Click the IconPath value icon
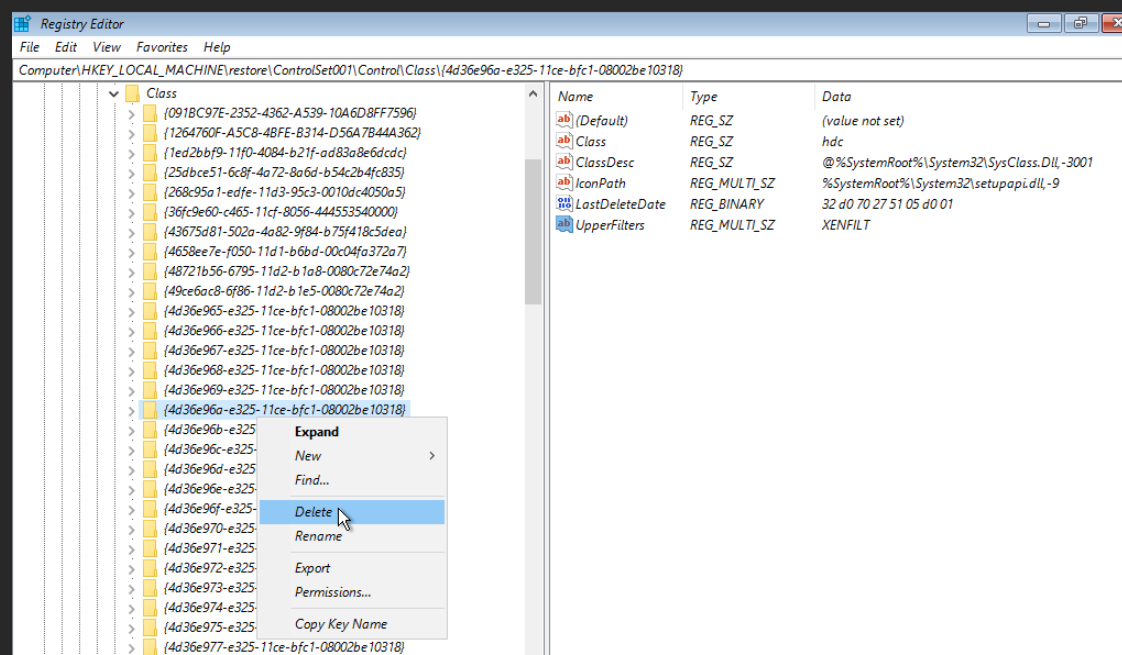The width and height of the screenshot is (1122, 655). pos(564,183)
